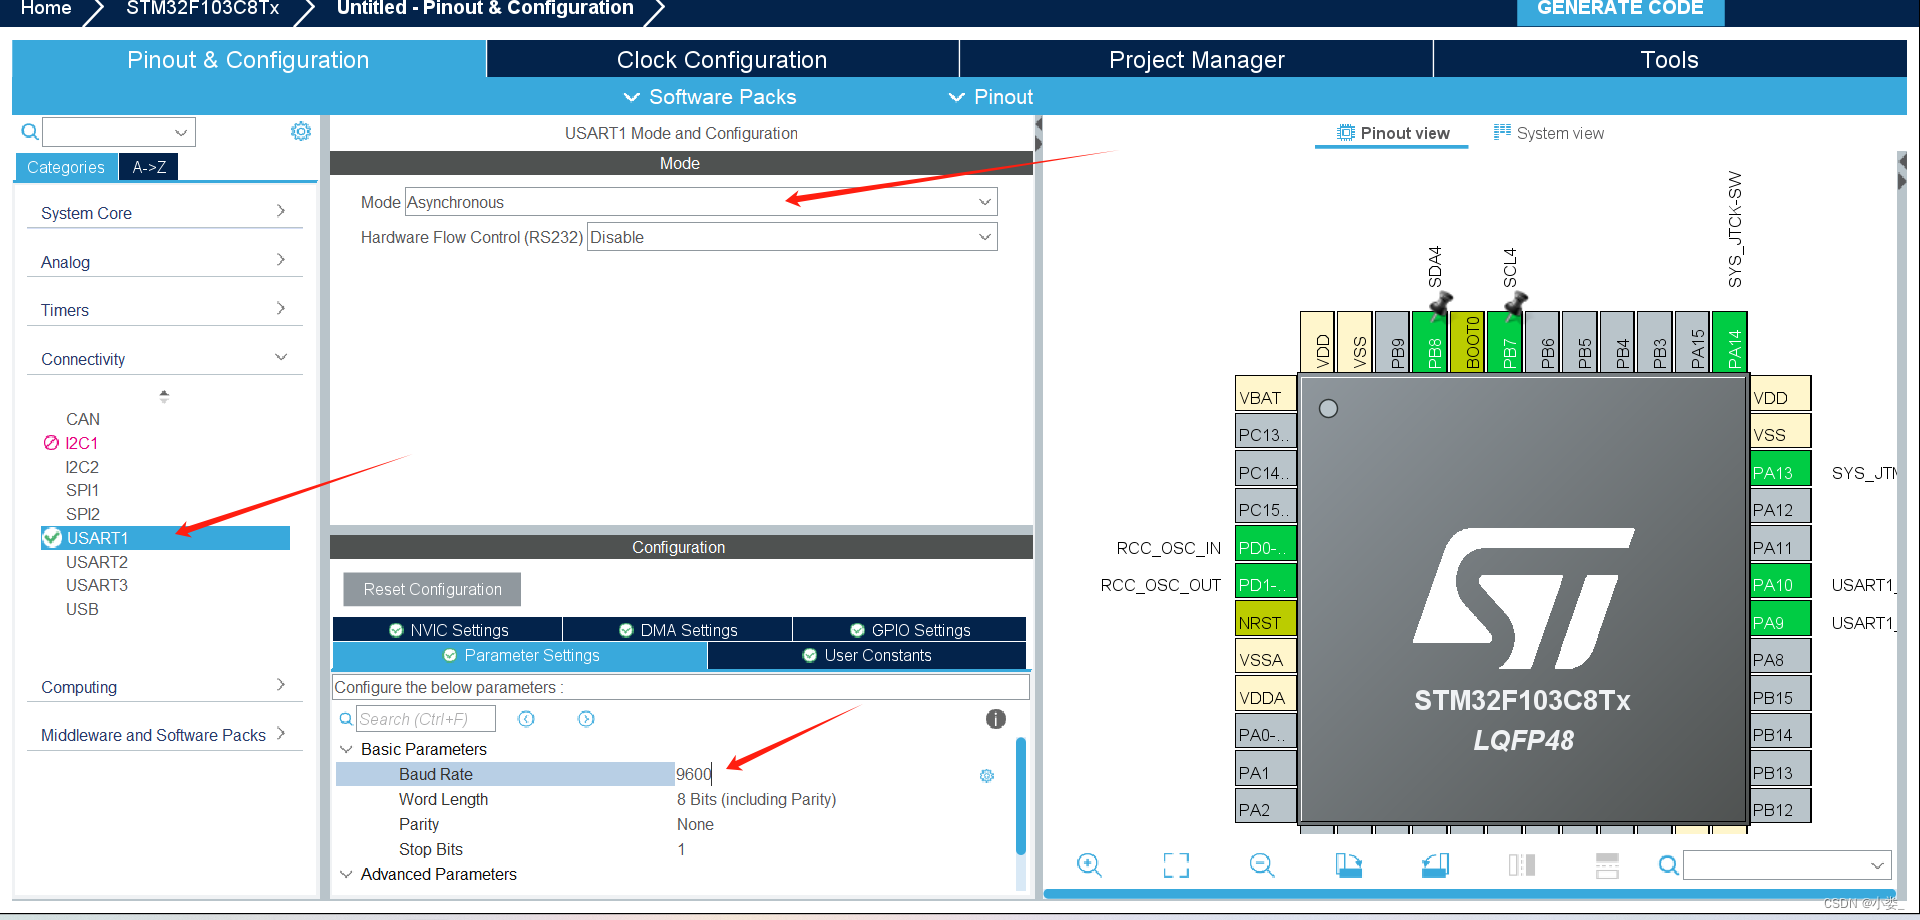Switch to Project Manager tab
This screenshot has height=920, width=1920.
[x=1196, y=60]
